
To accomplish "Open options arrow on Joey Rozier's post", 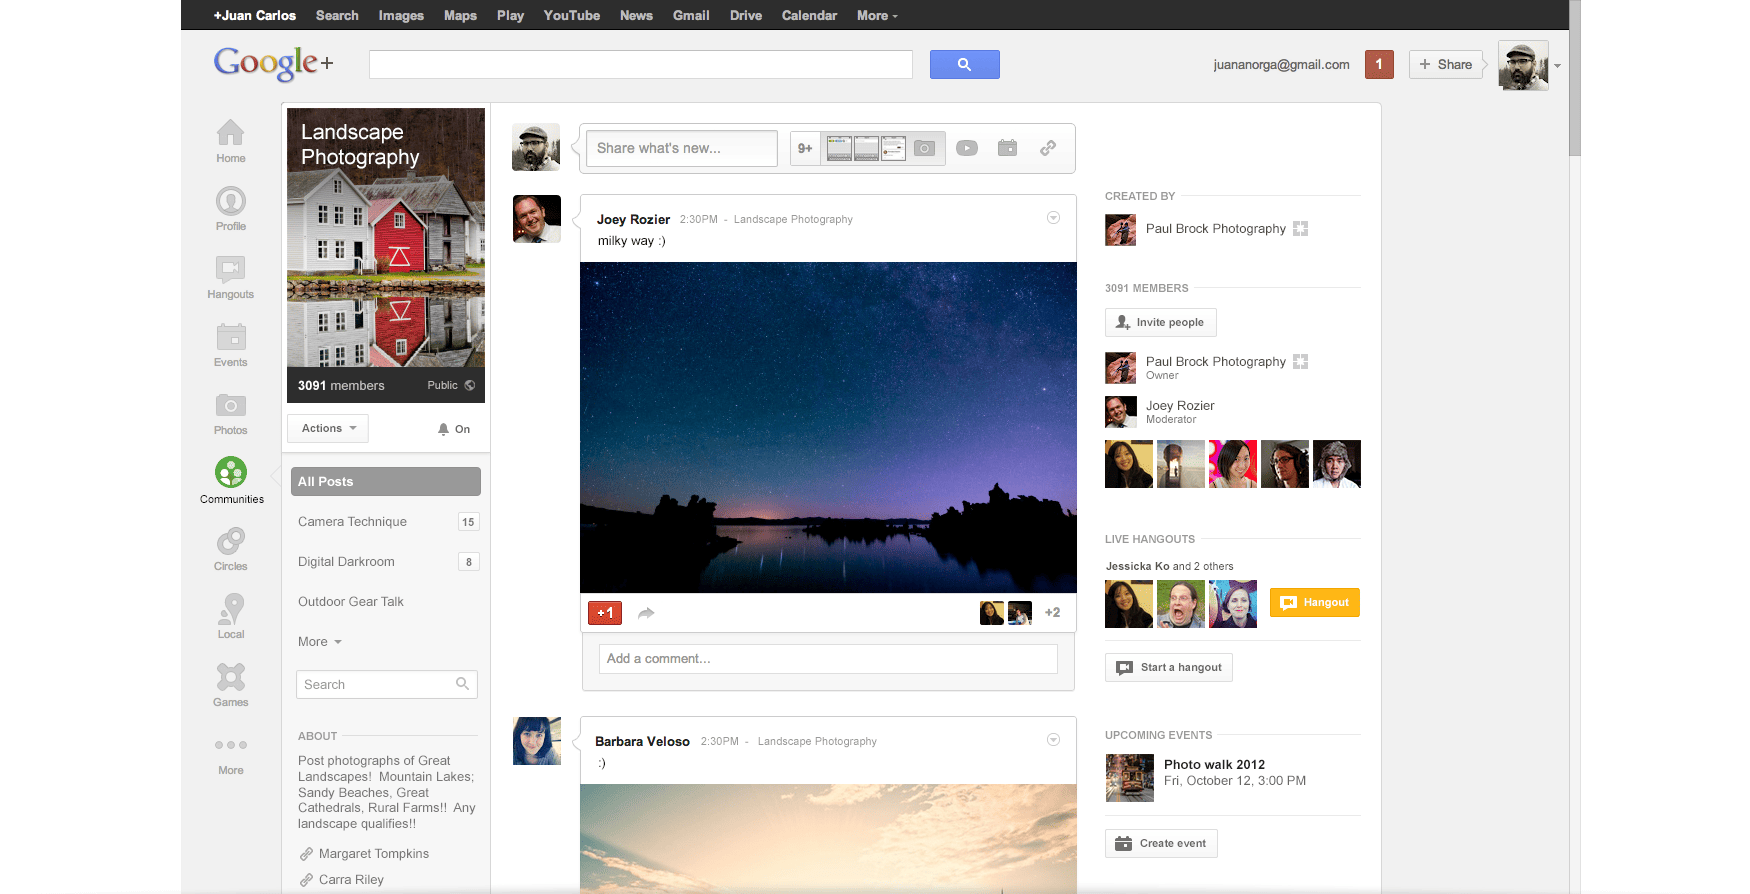I will pos(1053,218).
